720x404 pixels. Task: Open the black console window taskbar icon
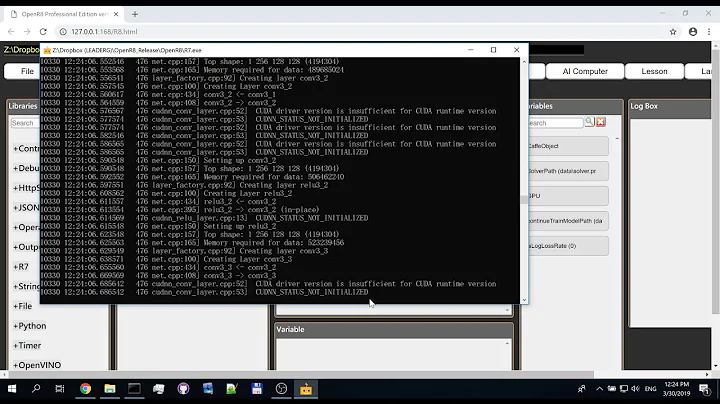coord(134,389)
